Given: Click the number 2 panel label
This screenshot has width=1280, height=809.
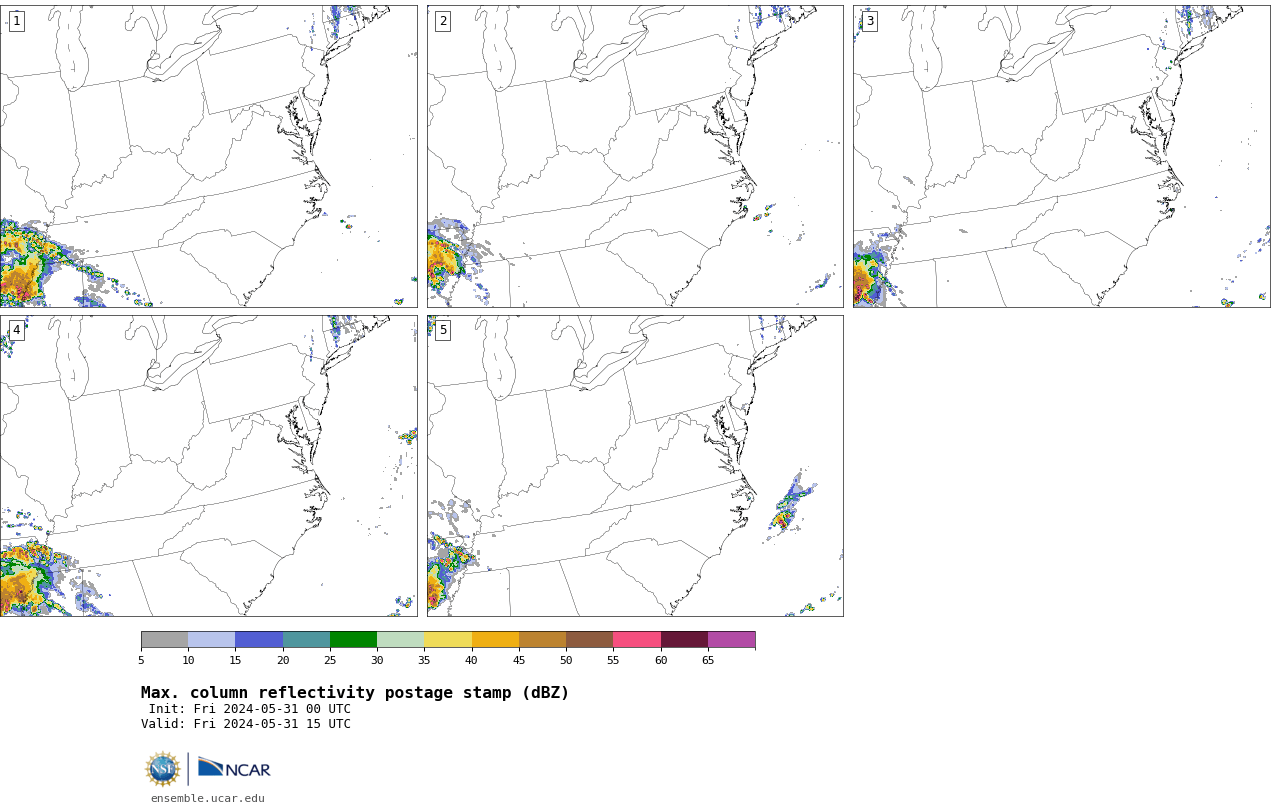Looking at the screenshot, I should pyautogui.click(x=443, y=21).
